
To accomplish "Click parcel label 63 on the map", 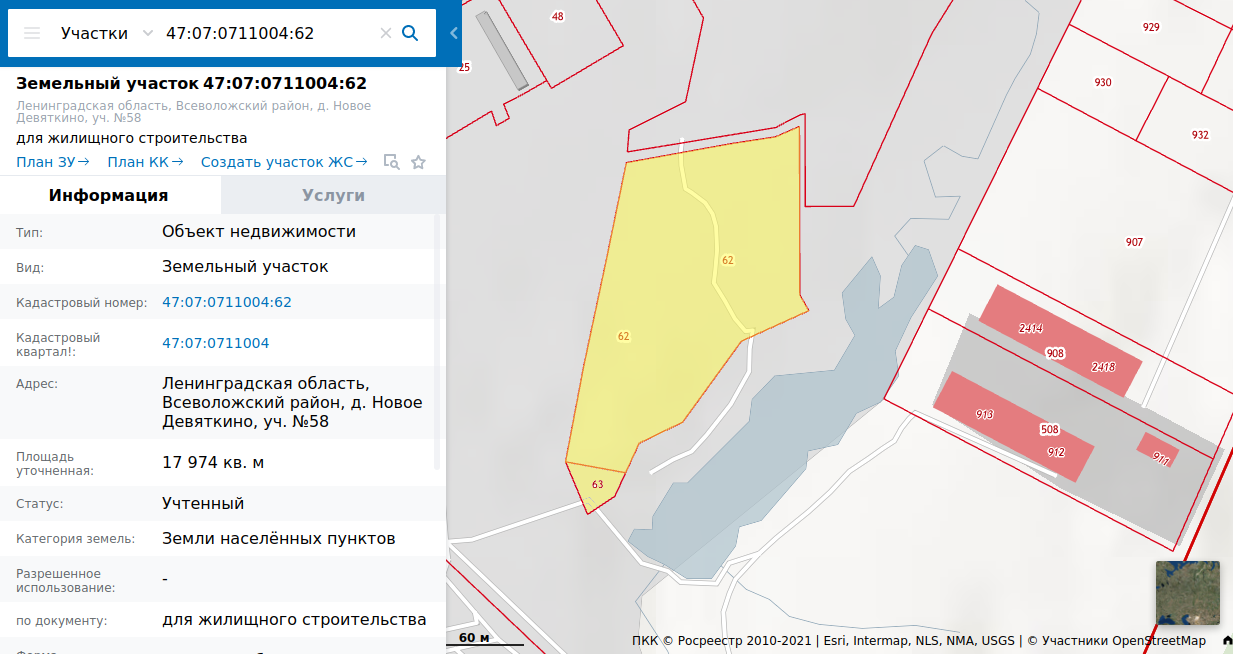I will click(598, 485).
